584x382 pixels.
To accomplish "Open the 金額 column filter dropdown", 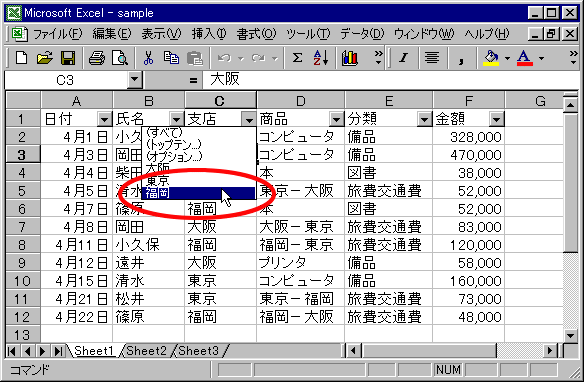I will pyautogui.click(x=496, y=119).
